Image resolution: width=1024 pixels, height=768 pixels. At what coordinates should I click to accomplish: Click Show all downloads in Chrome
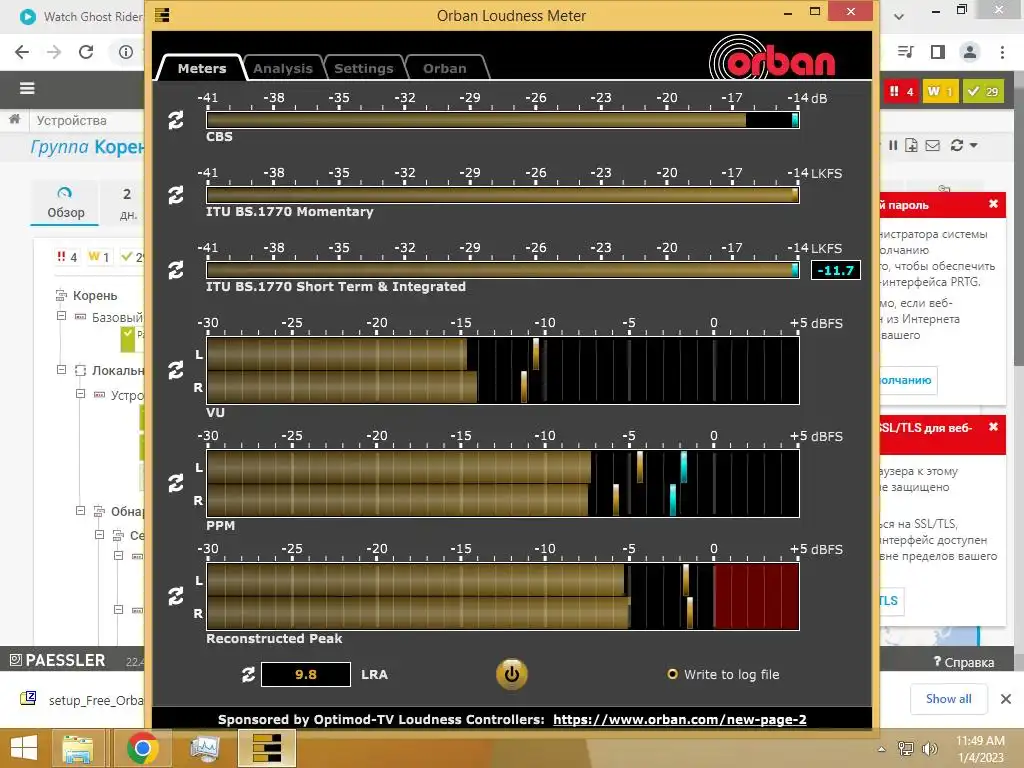click(948, 699)
